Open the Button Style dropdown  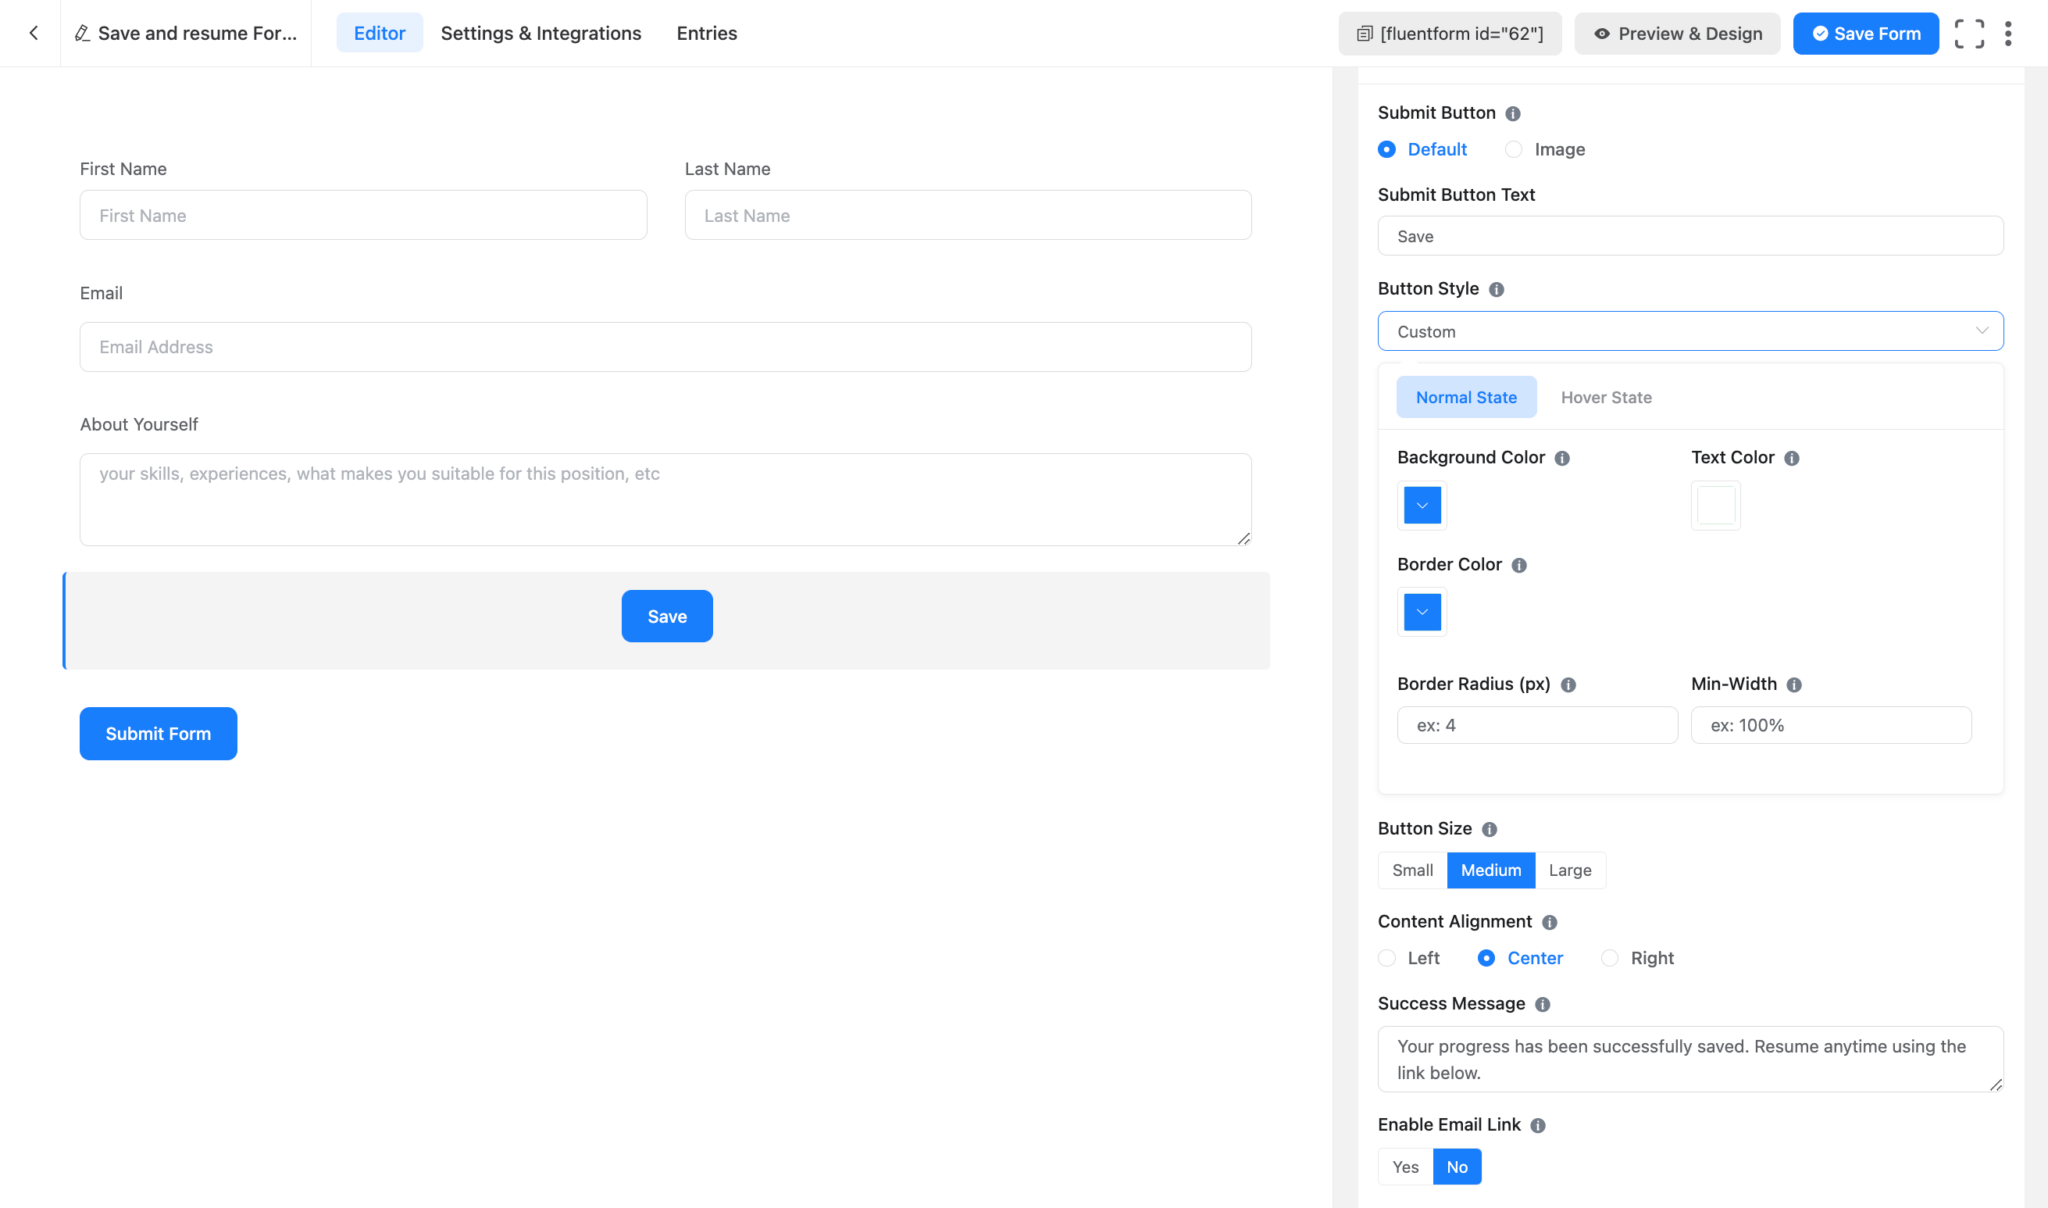1690,331
